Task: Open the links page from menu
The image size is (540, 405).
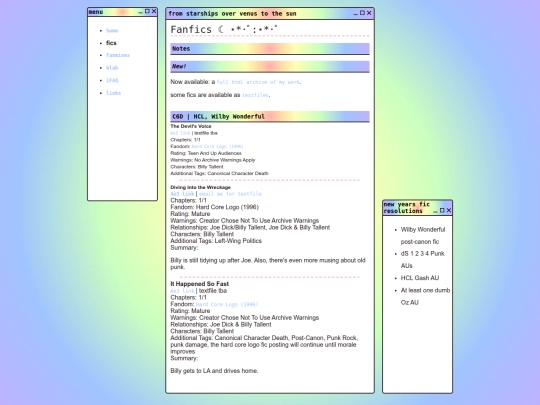Action: [x=113, y=93]
